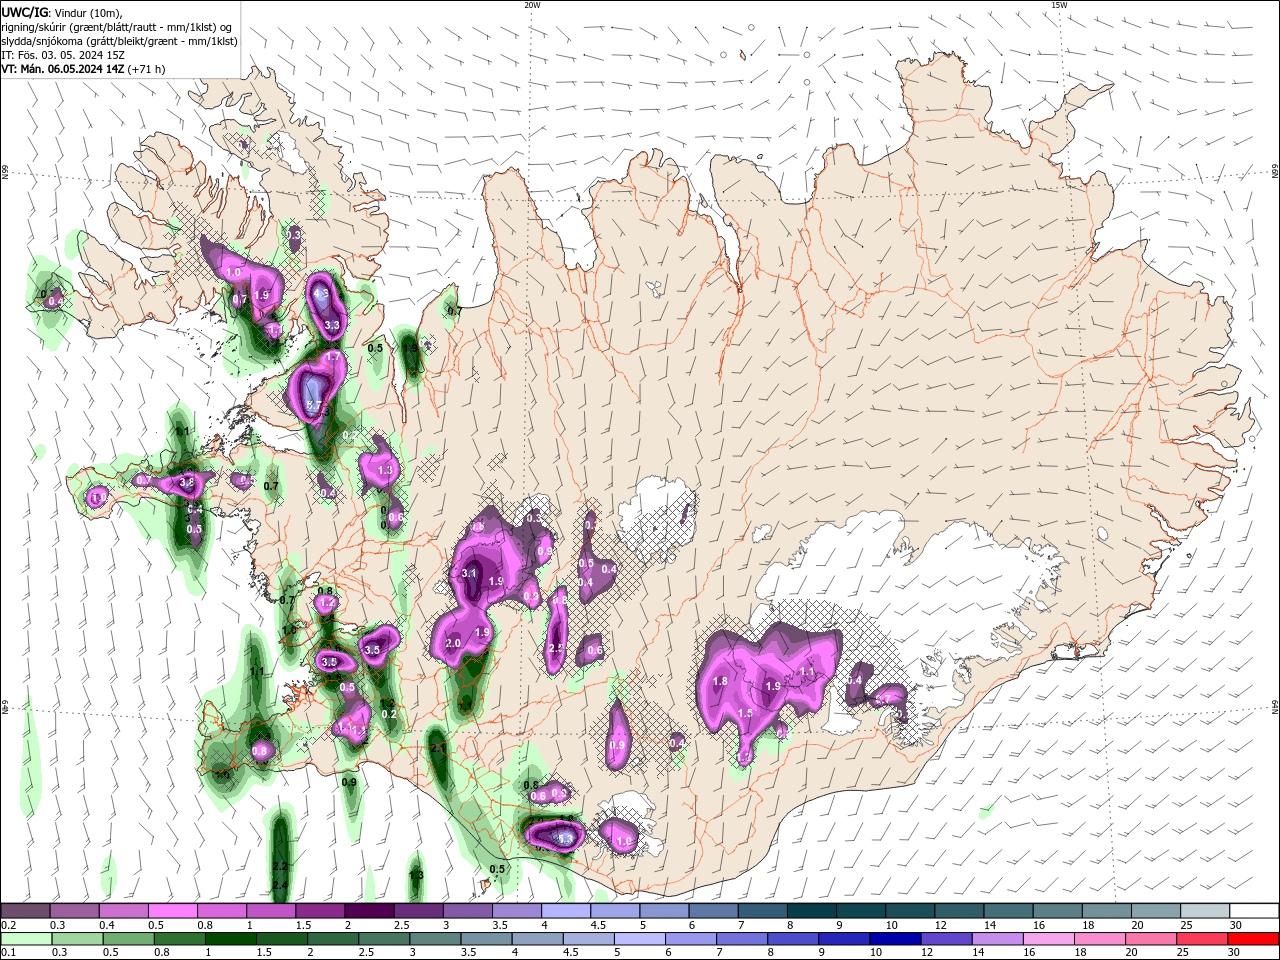Click the darkest purple 2 snow legend swatch
The height and width of the screenshot is (960, 1280).
[368, 911]
